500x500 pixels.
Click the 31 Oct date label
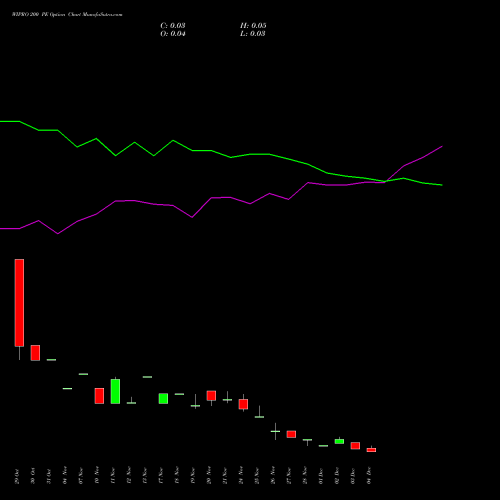49,476
